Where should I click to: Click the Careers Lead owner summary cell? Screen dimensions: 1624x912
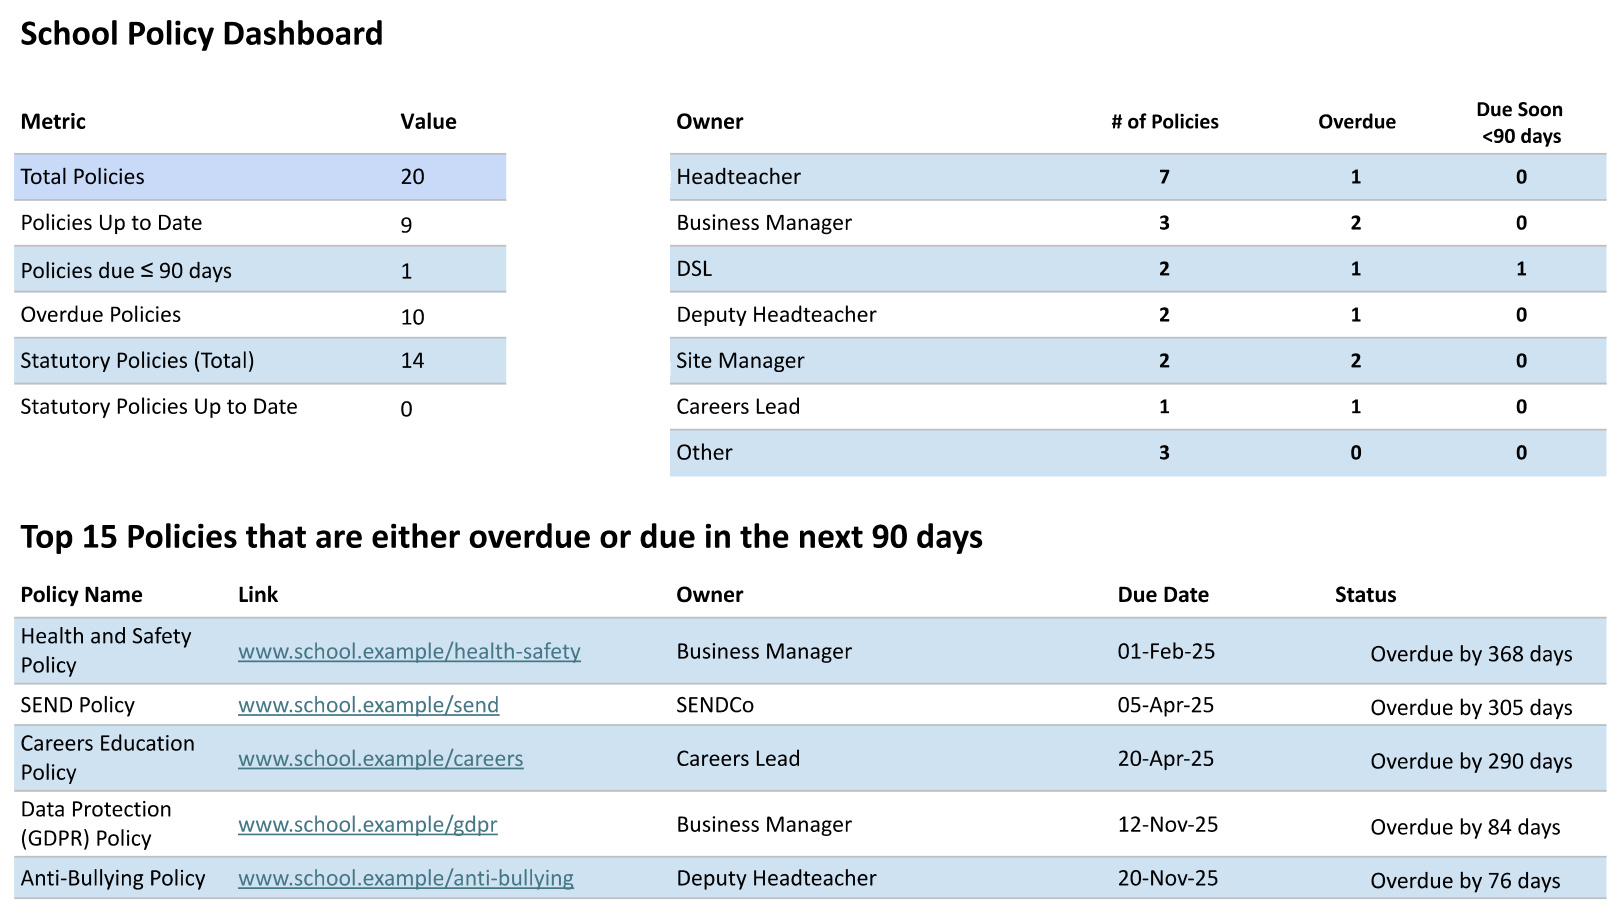(738, 407)
